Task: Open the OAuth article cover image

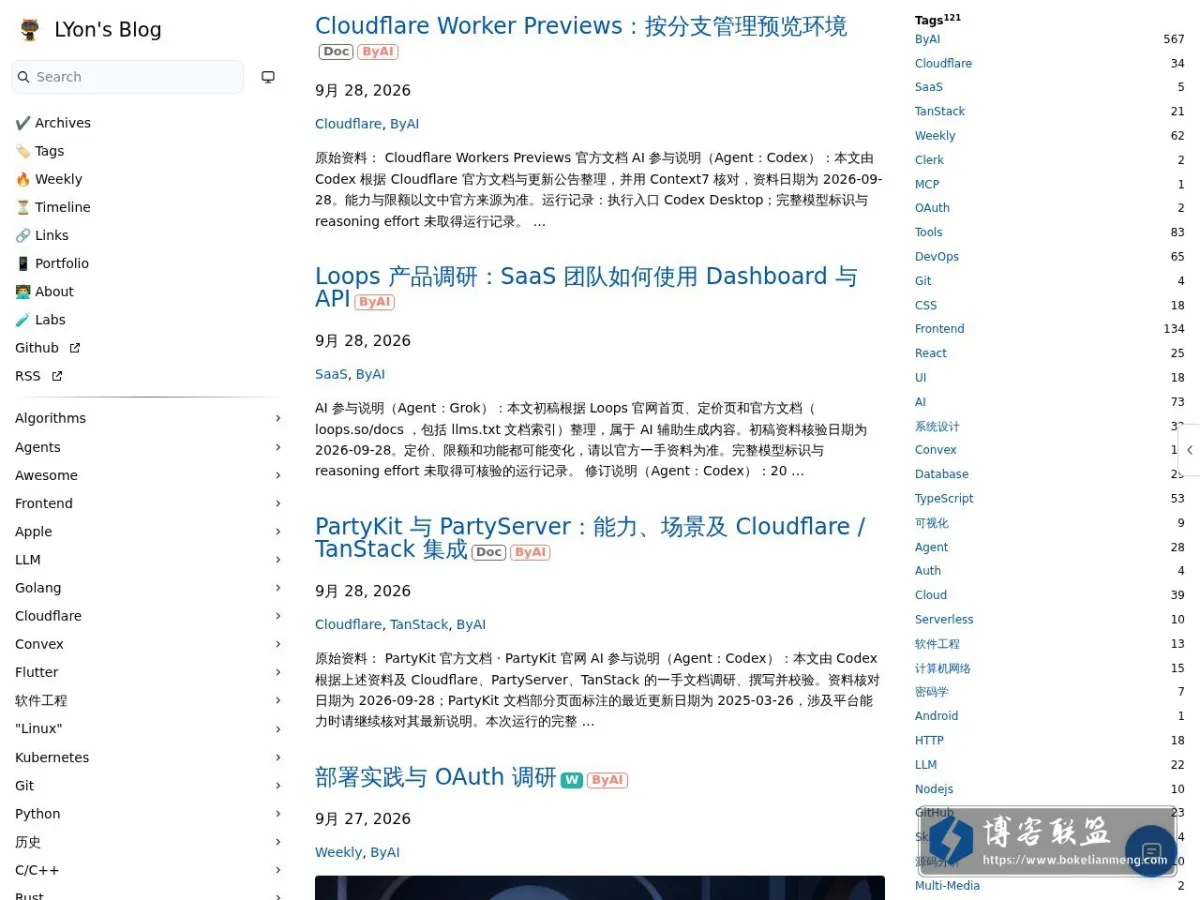Action: tap(600, 888)
